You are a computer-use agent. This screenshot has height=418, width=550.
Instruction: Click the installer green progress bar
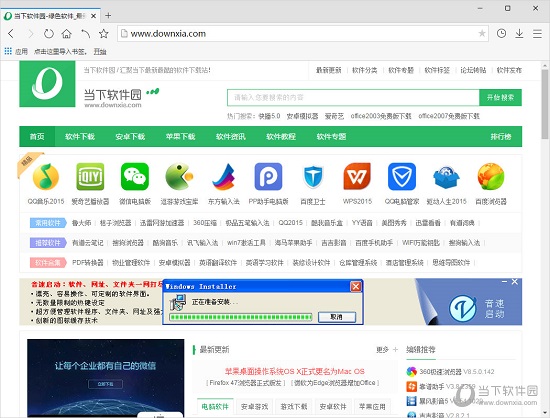point(241,317)
